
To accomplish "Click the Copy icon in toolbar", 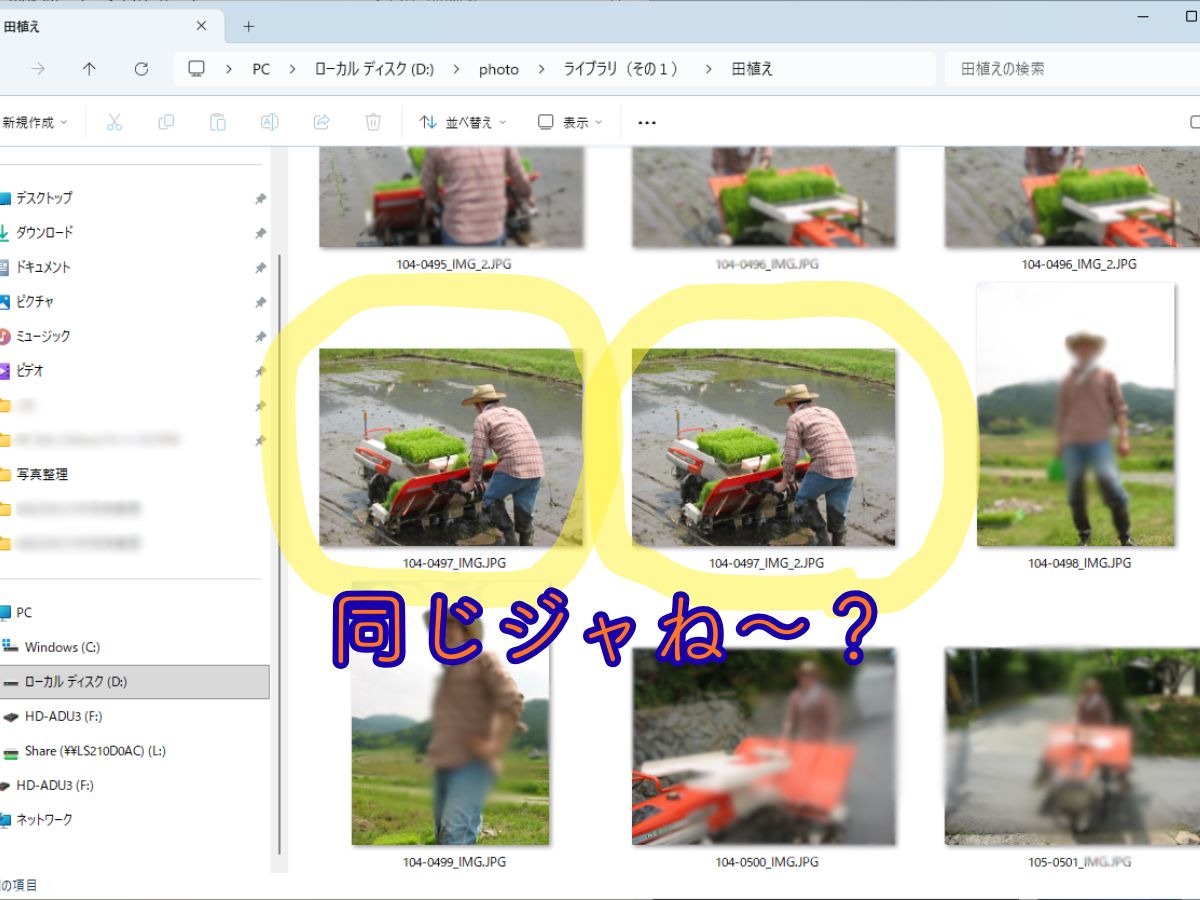I will [166, 122].
